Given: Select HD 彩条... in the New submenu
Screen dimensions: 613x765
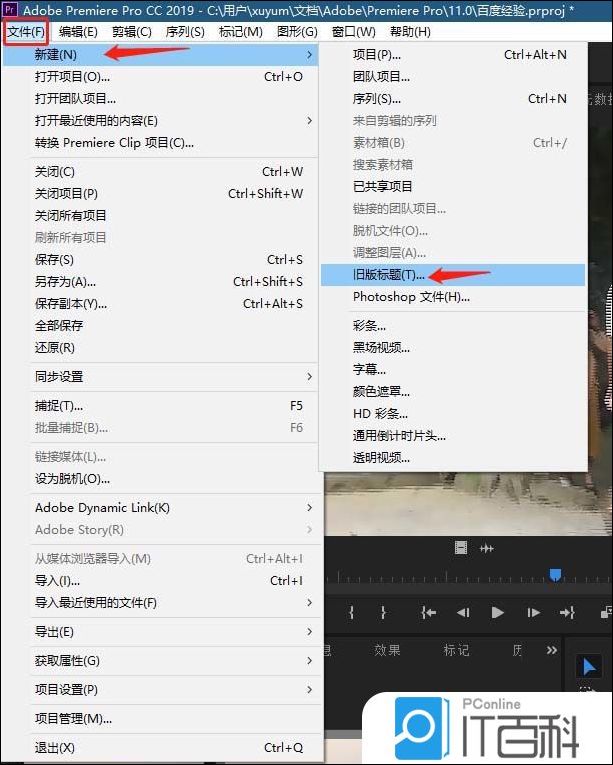Looking at the screenshot, I should pyautogui.click(x=453, y=414).
